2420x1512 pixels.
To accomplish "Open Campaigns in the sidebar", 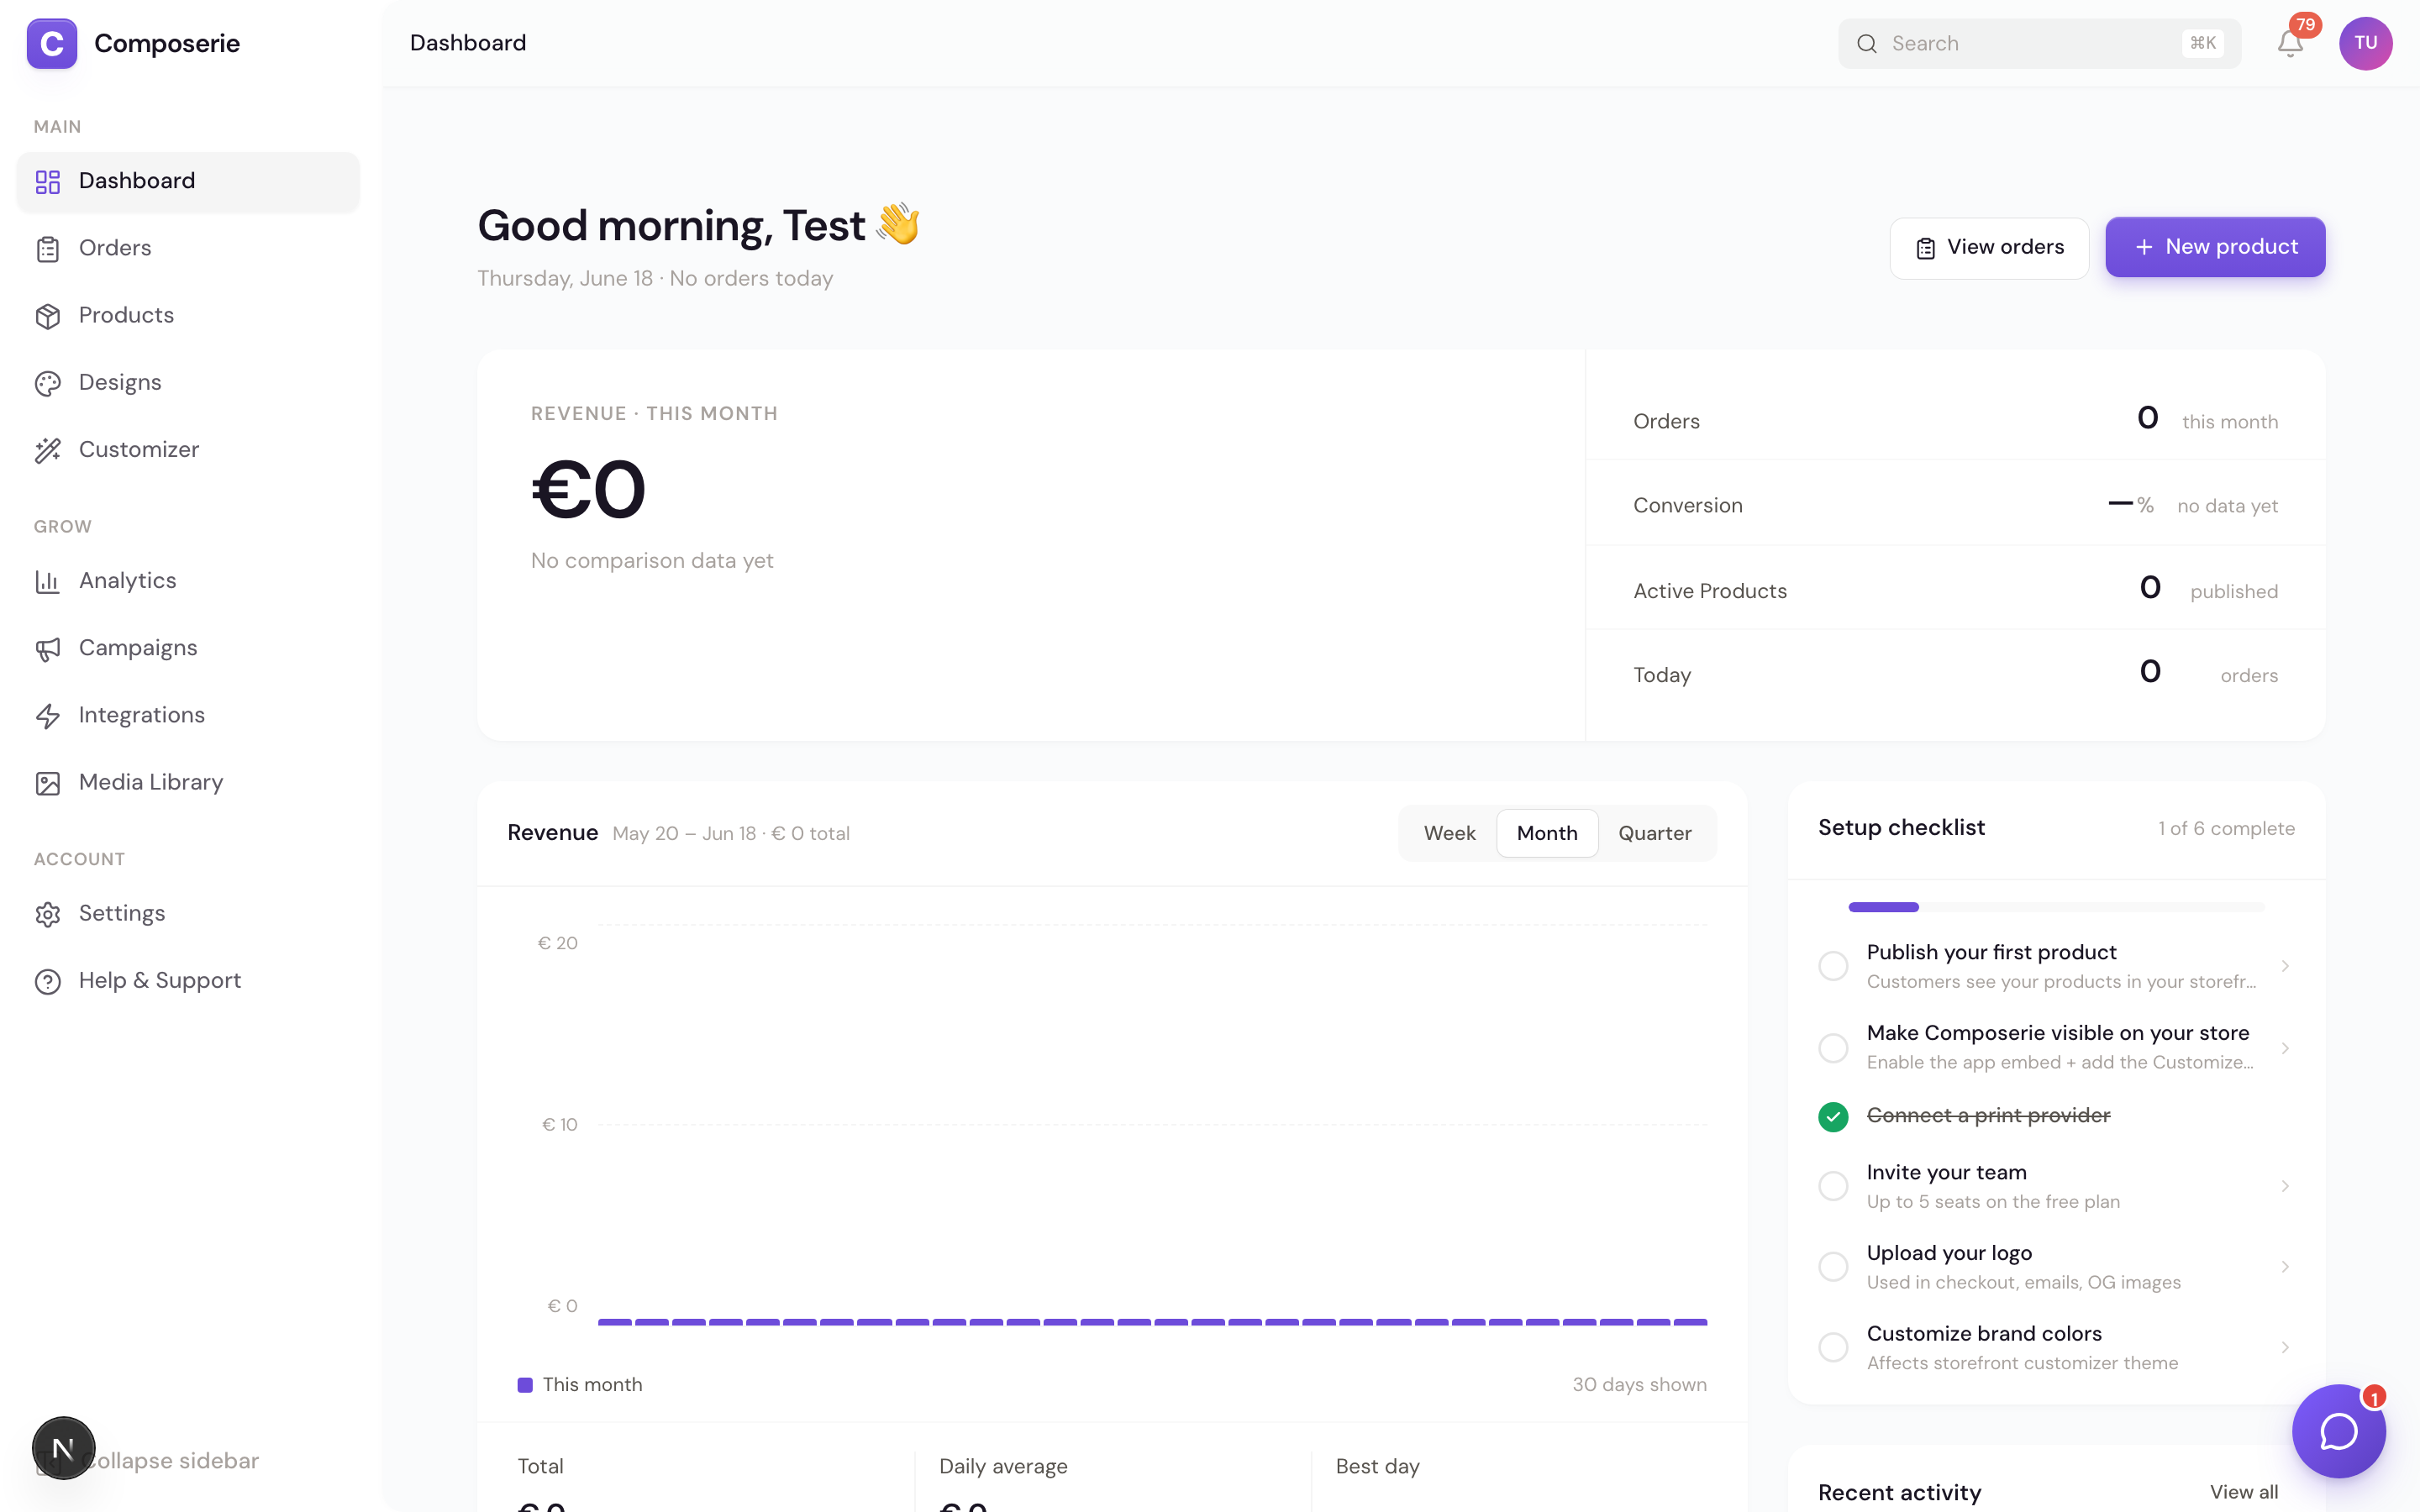I will 188,648.
